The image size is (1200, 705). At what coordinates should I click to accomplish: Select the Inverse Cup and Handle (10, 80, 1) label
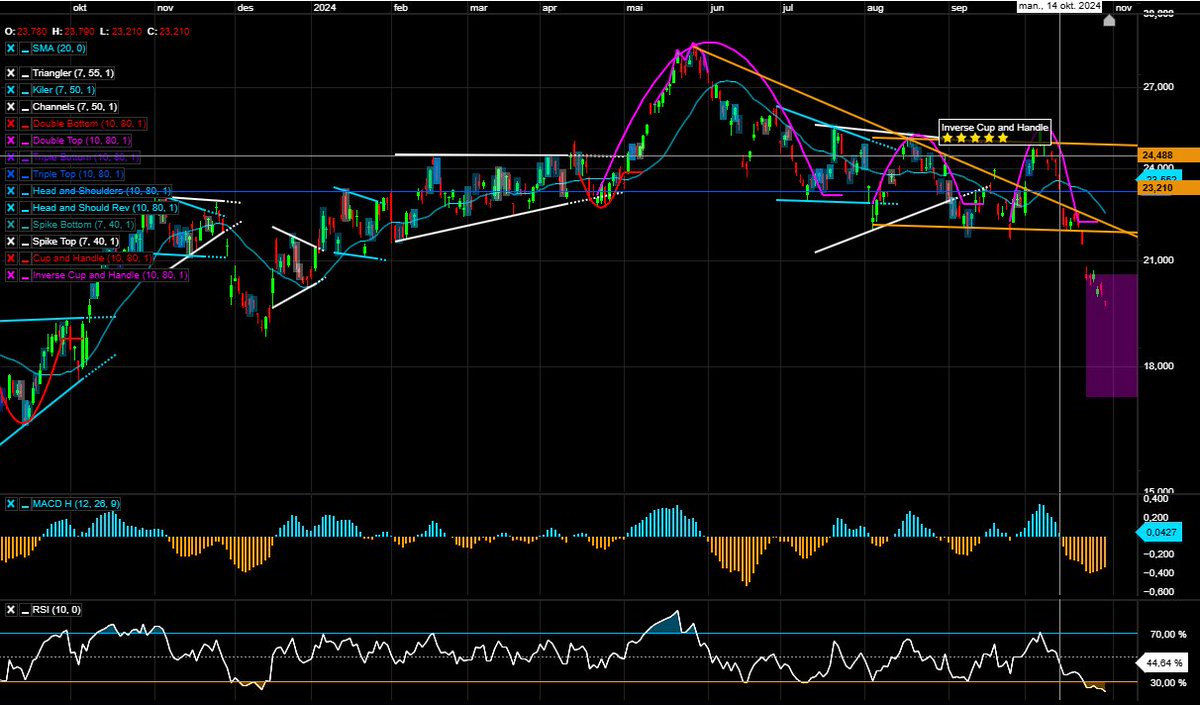(x=109, y=275)
